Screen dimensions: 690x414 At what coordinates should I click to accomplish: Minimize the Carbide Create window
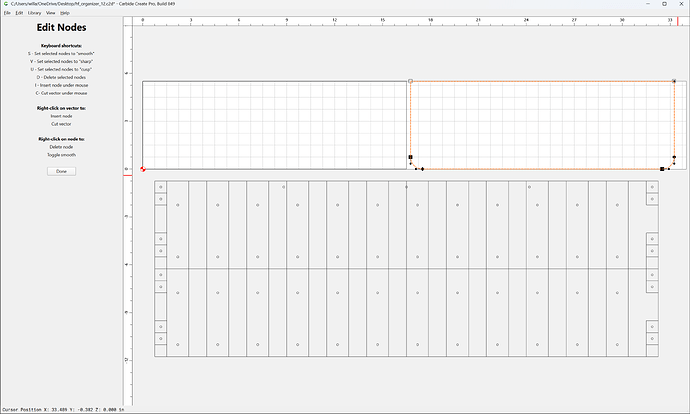[649, 4]
